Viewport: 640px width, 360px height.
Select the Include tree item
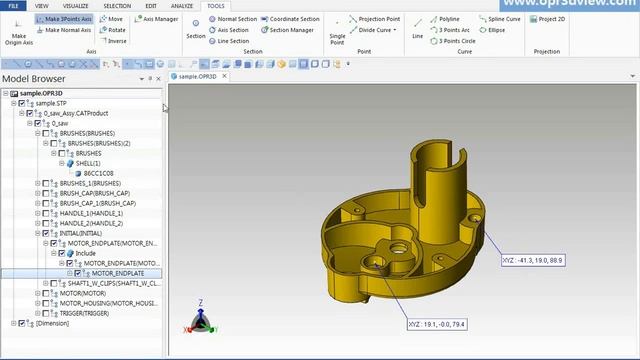(x=85, y=253)
